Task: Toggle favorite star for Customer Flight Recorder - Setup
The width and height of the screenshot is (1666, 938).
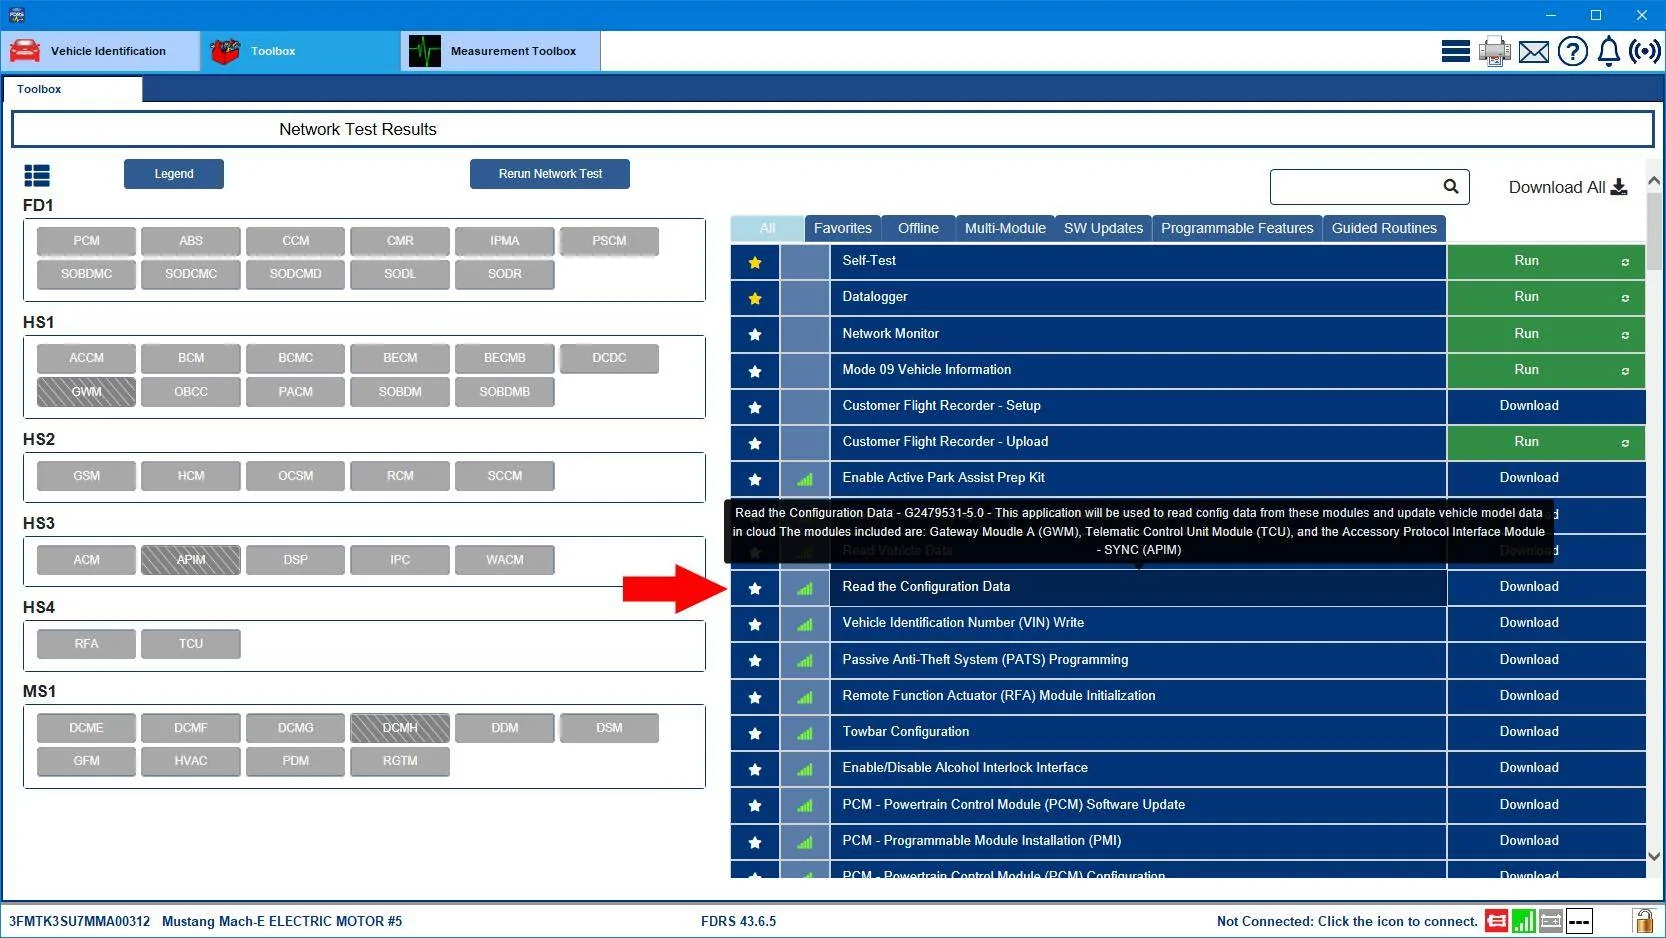Action: (x=755, y=407)
